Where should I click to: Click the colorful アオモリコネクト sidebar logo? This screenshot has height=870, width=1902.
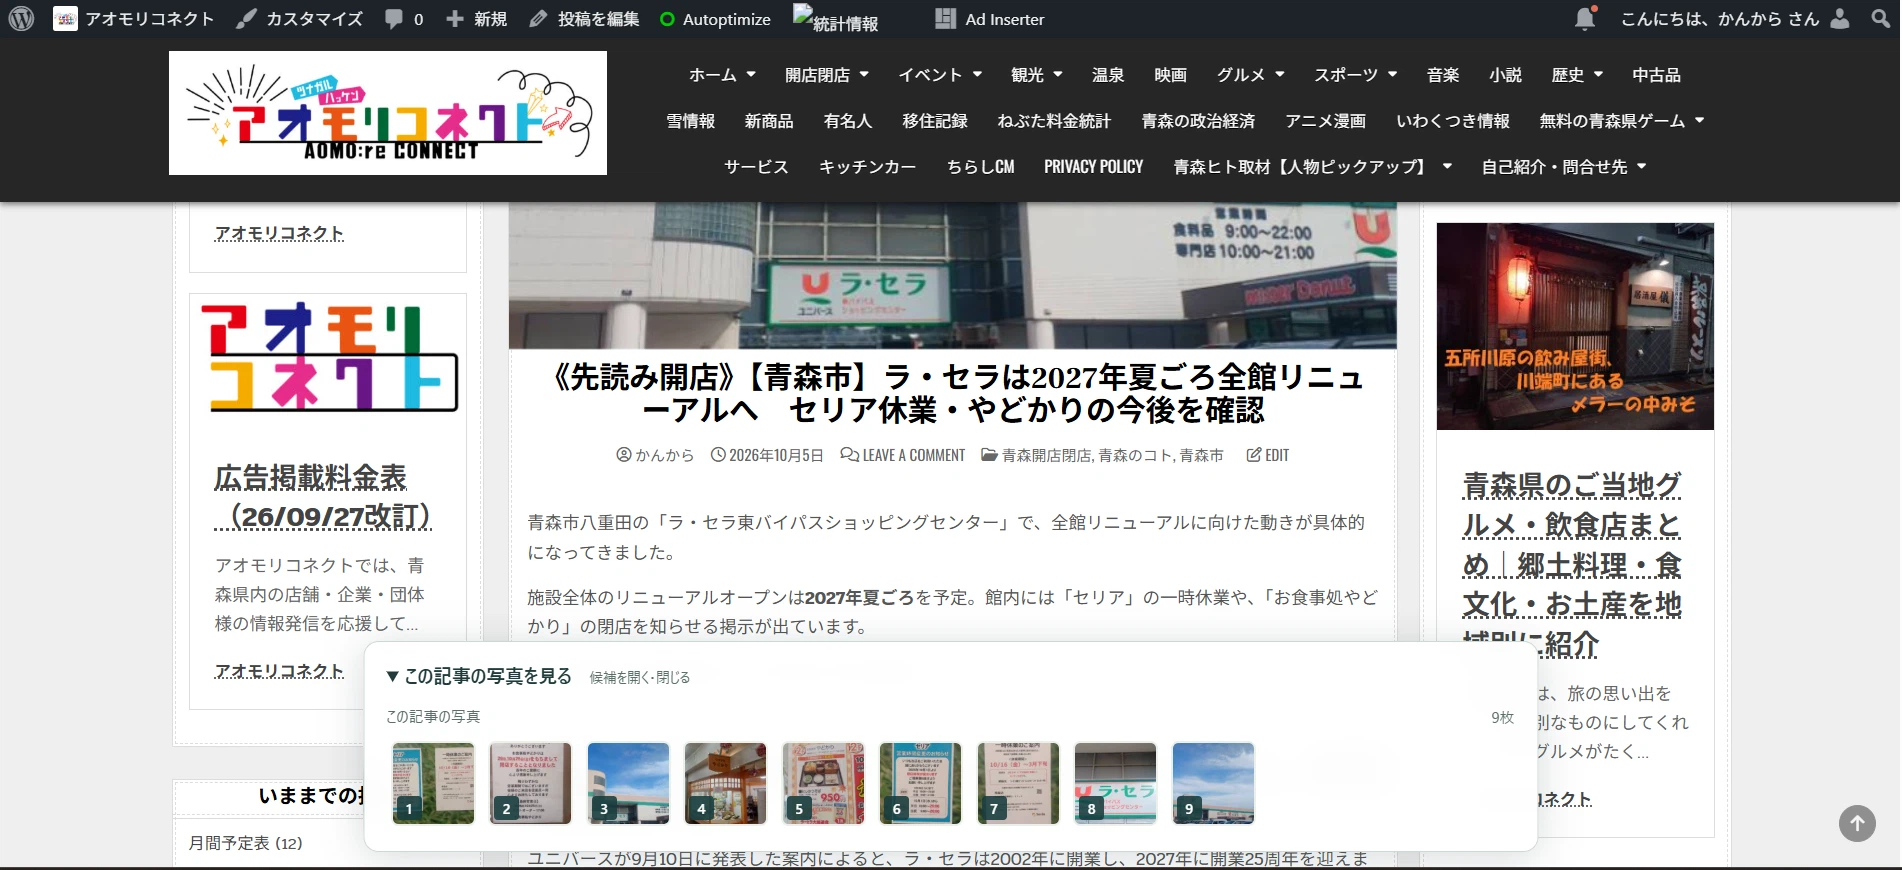pos(329,357)
